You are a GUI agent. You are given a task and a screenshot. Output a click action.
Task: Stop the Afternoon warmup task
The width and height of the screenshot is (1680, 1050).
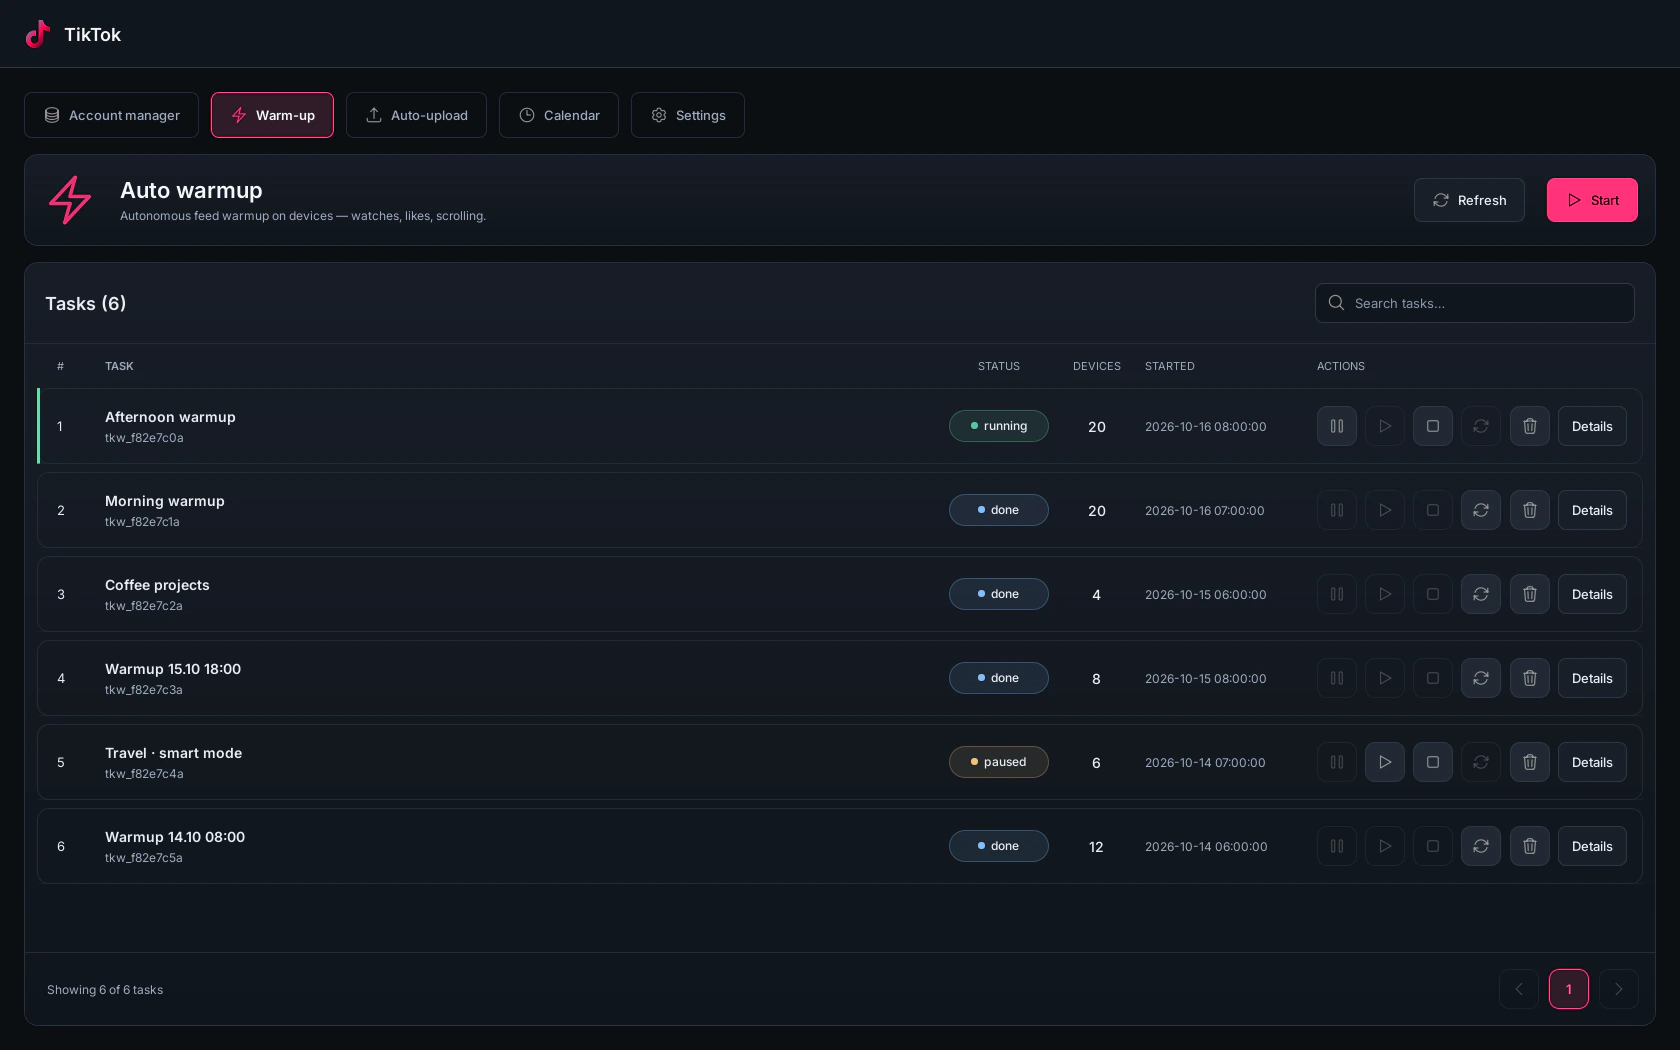[1433, 426]
